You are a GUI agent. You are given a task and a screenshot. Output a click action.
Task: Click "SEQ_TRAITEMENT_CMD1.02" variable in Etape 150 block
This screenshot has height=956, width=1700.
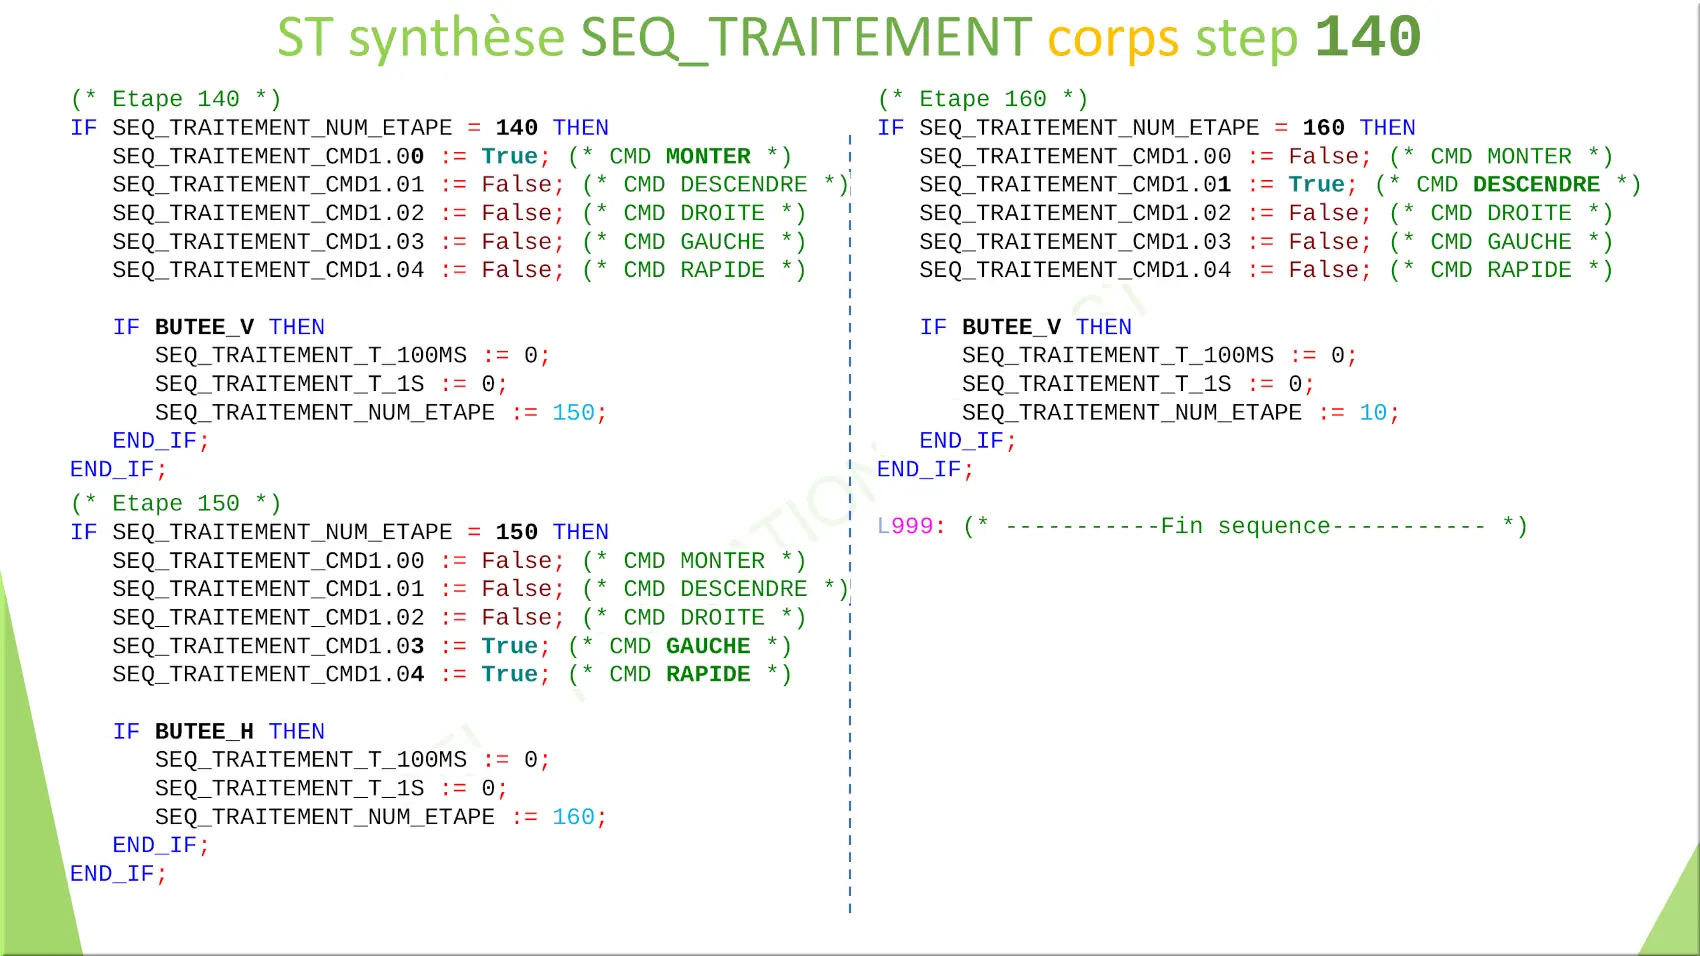point(268,617)
